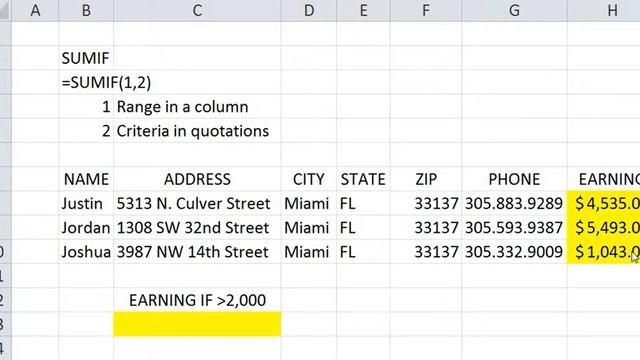This screenshot has width=640, height=360.
Task: Select column G header
Action: (514, 10)
